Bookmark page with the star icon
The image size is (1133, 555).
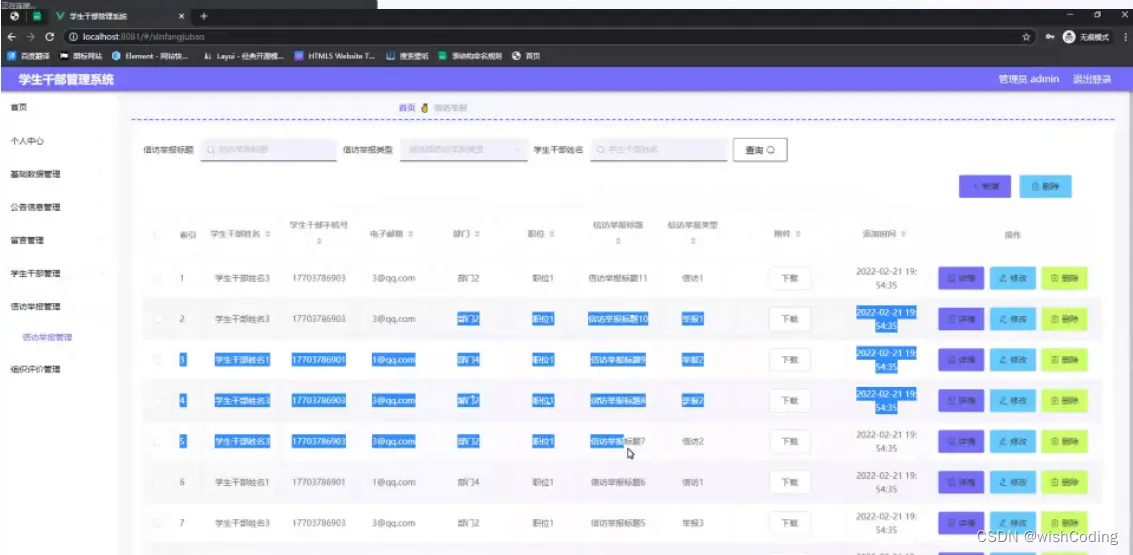1026,37
